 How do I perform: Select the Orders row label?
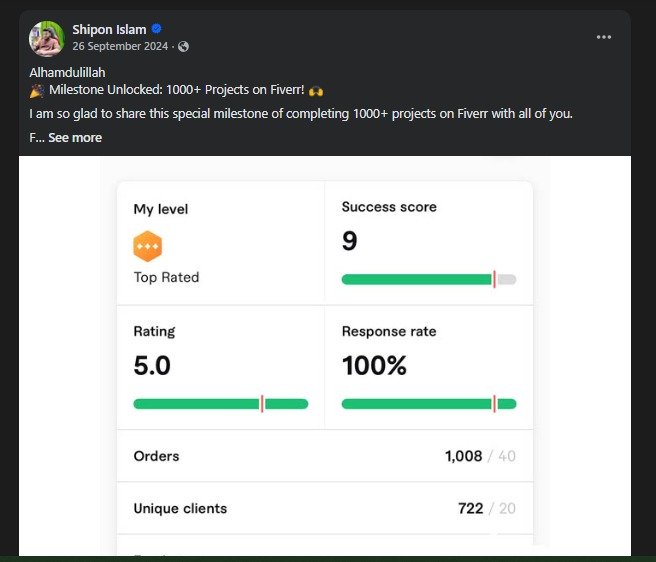click(156, 456)
